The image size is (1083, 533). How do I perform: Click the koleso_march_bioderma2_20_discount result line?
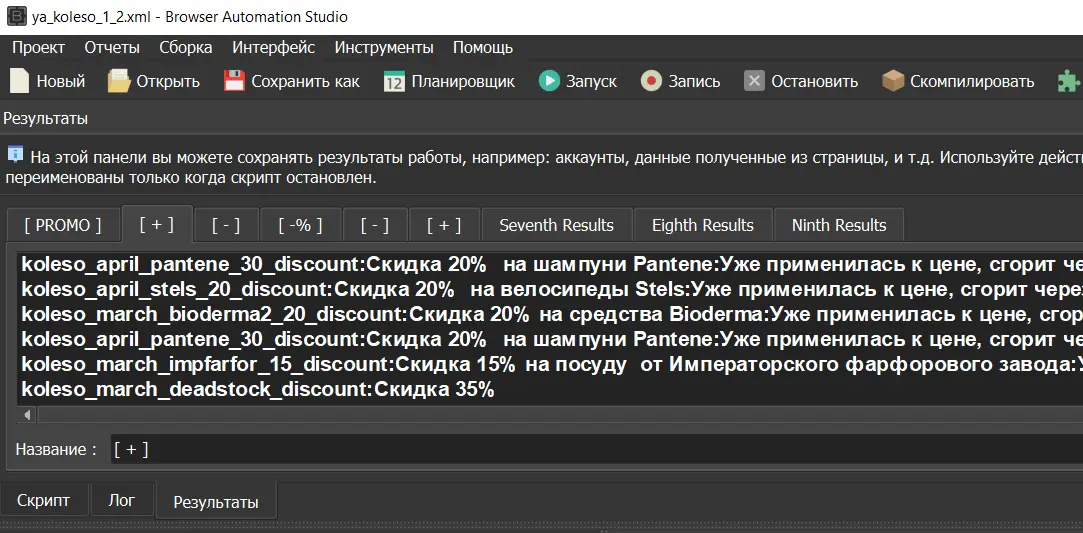[x=550, y=314]
